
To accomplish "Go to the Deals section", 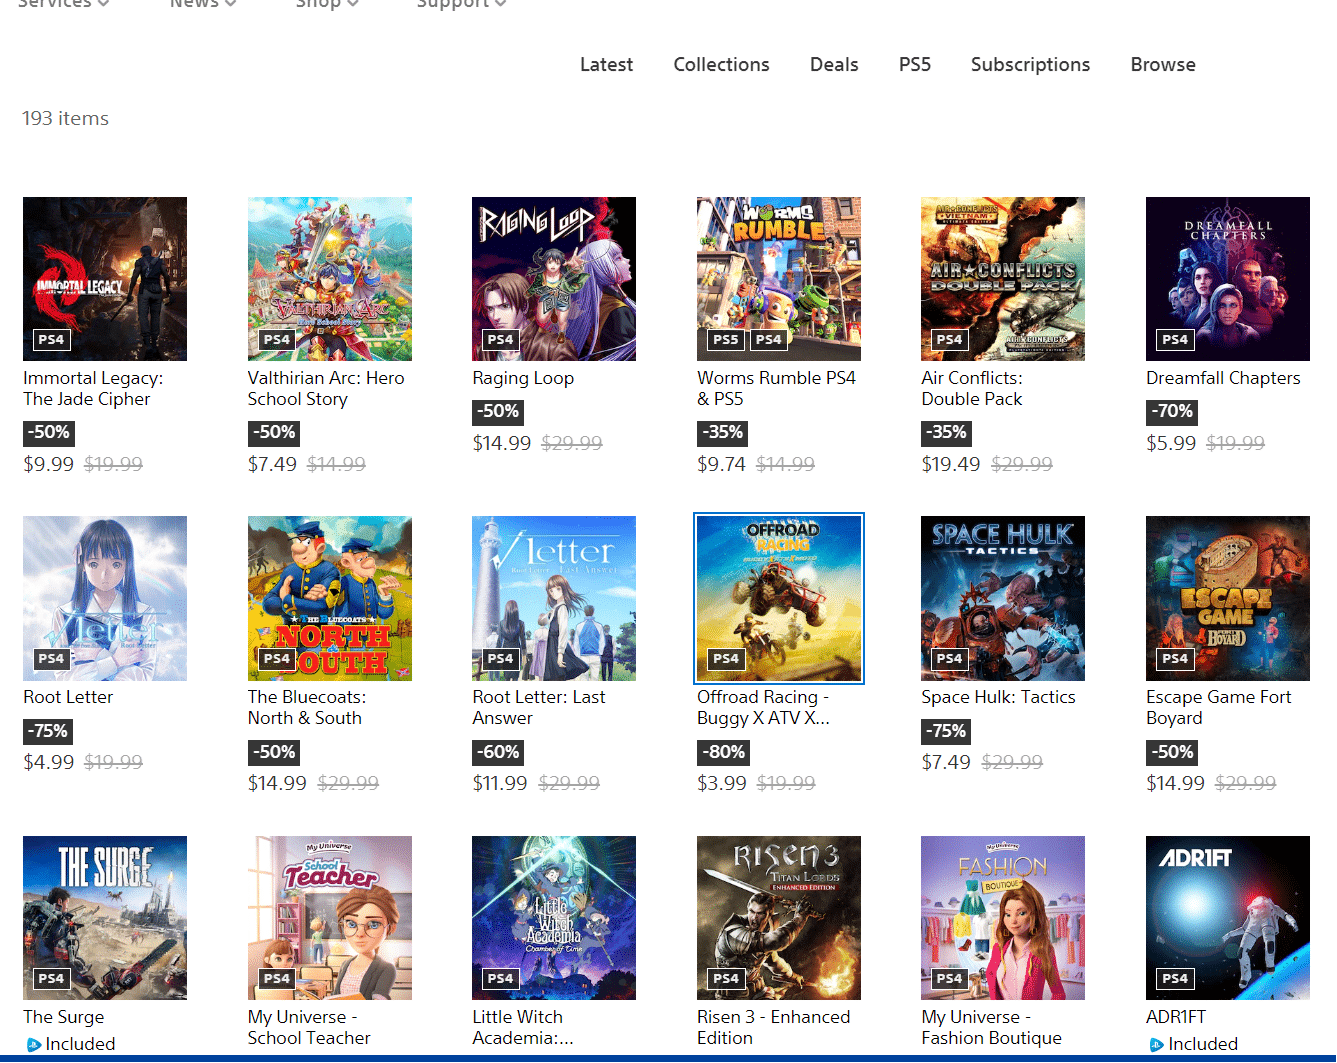I will click(833, 65).
